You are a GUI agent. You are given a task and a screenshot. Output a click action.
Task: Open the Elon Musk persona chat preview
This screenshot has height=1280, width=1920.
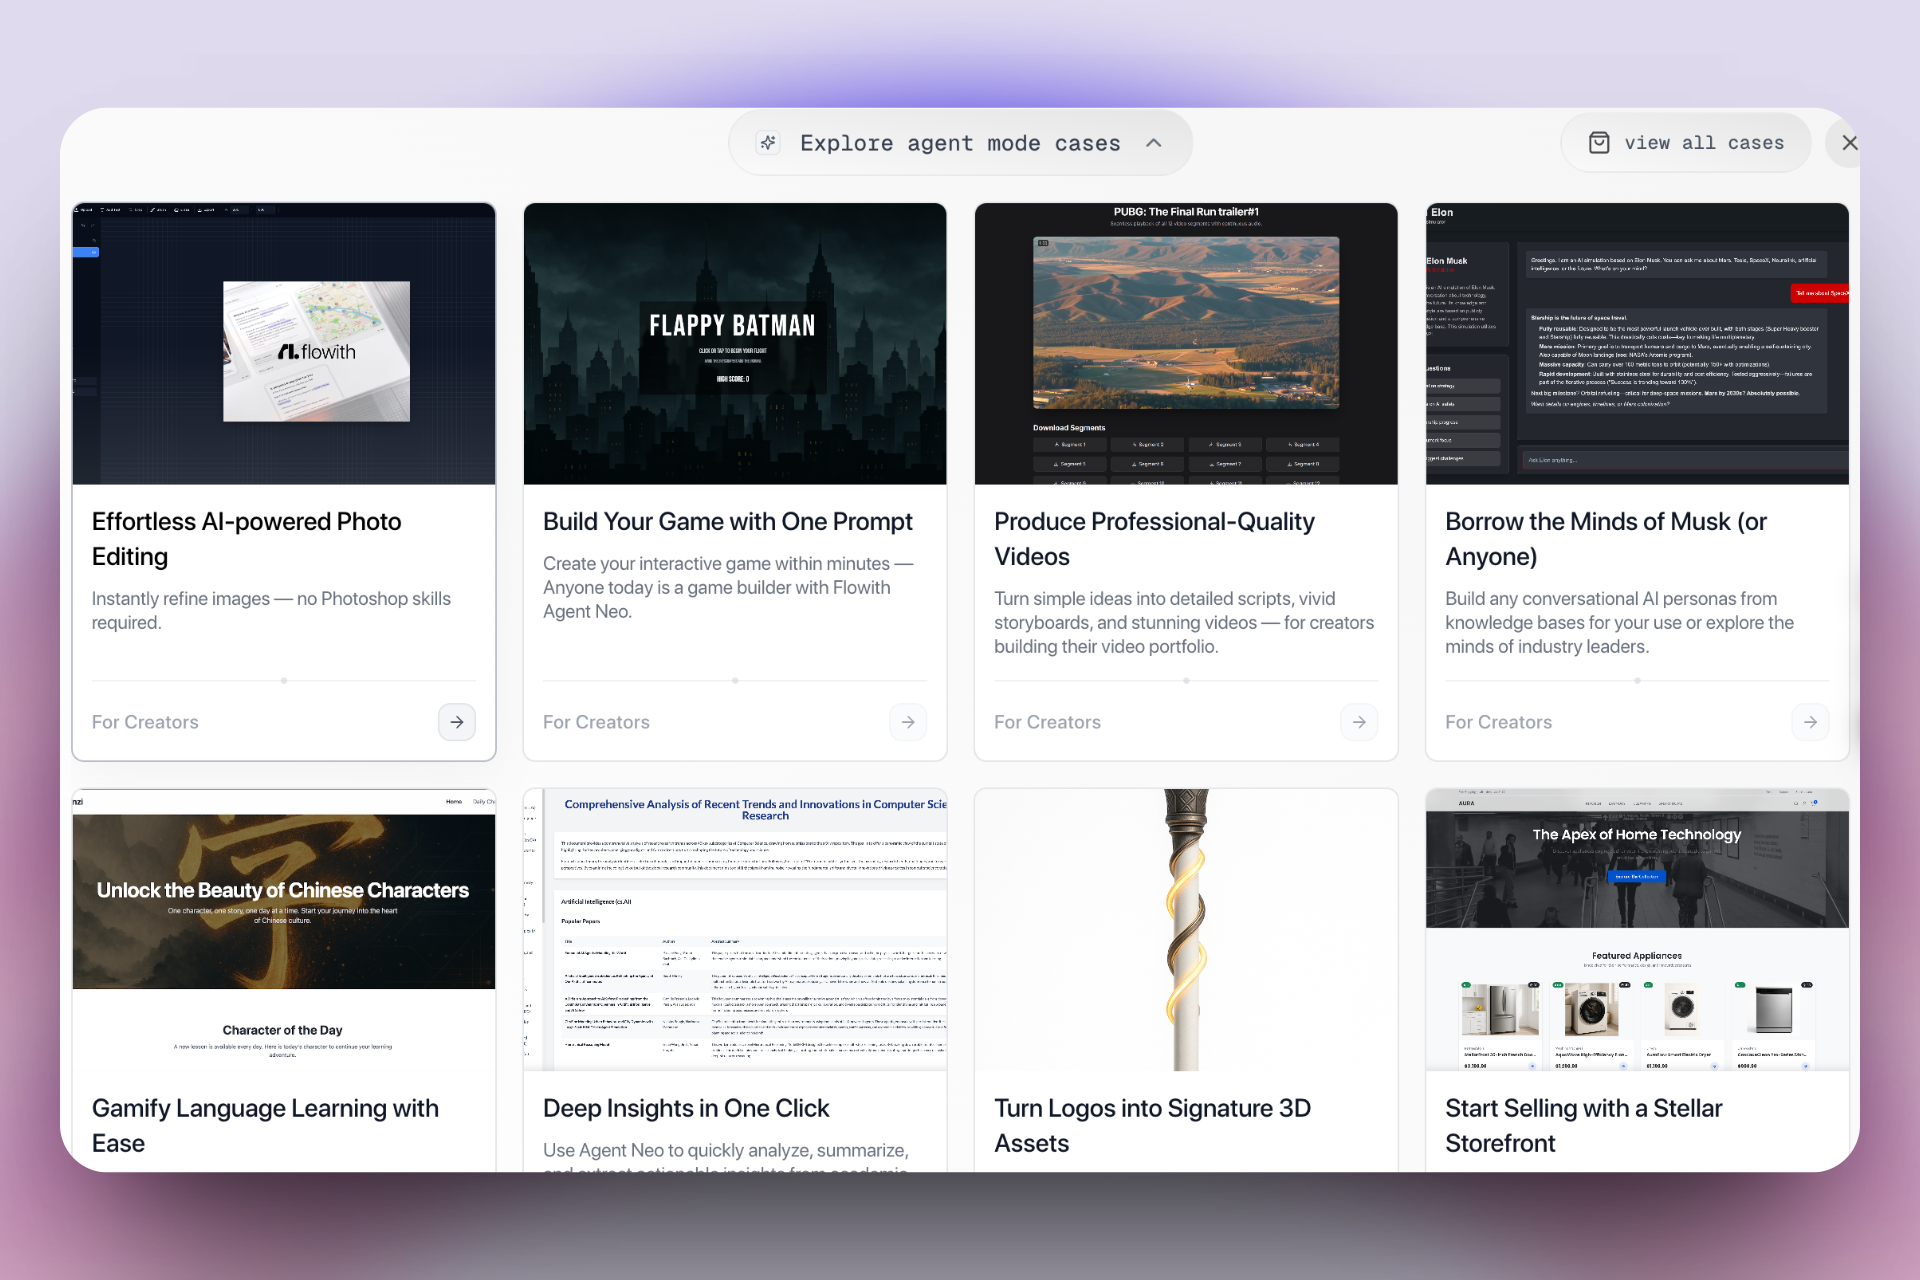(x=1637, y=344)
